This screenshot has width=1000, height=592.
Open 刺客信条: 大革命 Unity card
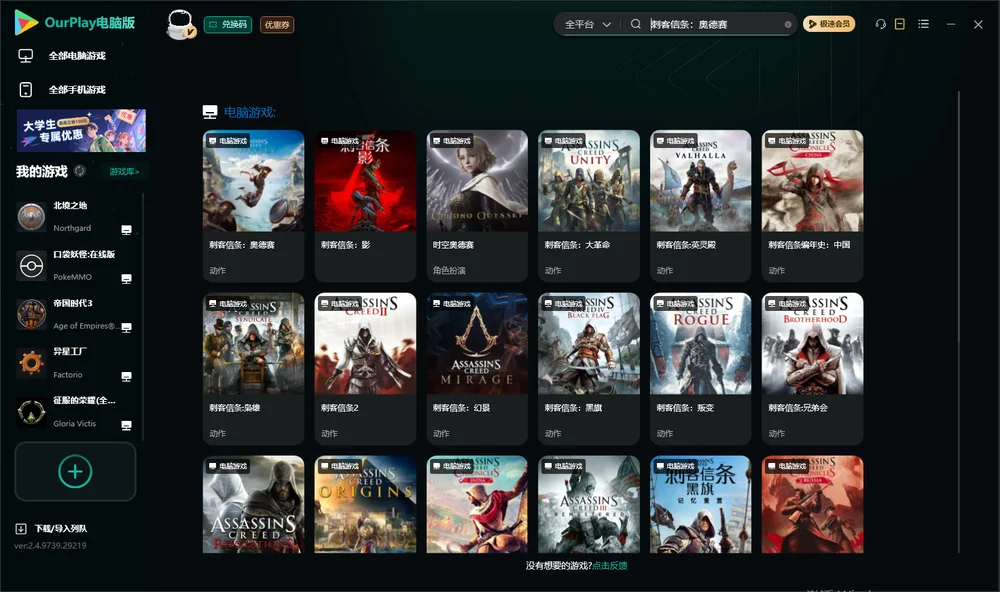[589, 205]
